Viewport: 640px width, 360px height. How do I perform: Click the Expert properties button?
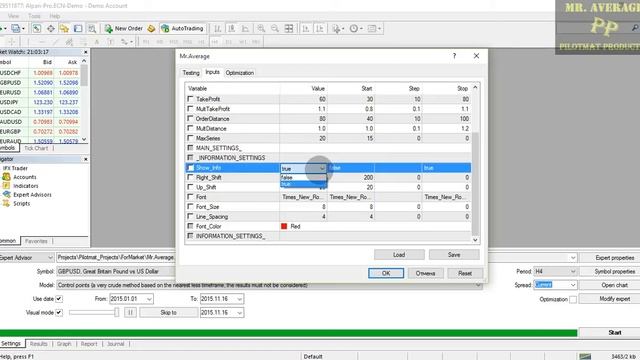coord(615,258)
